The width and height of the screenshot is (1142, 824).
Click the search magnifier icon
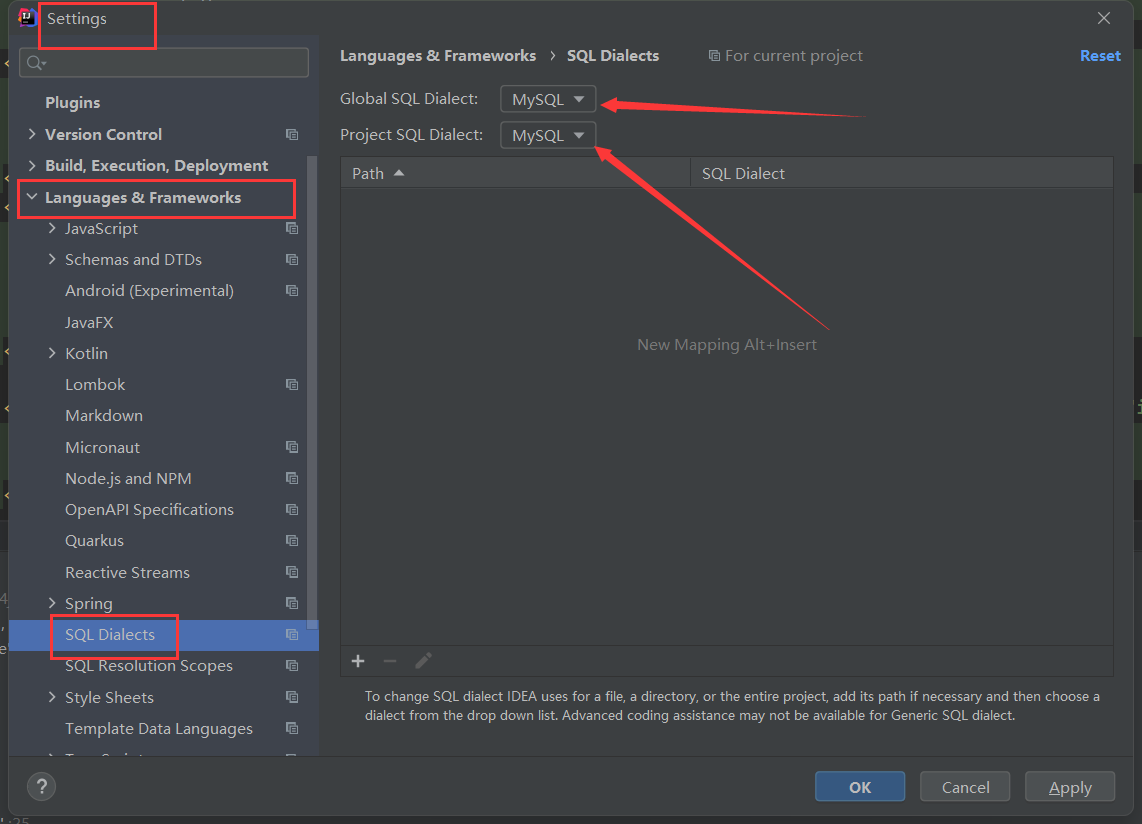[35, 63]
